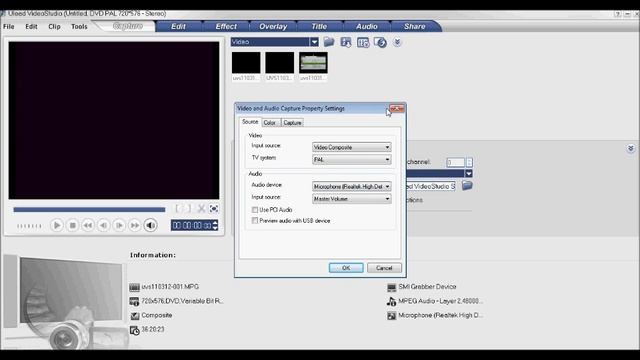Select the Capture tab in dialog
Screen dimensions: 640x360
(x=292, y=122)
